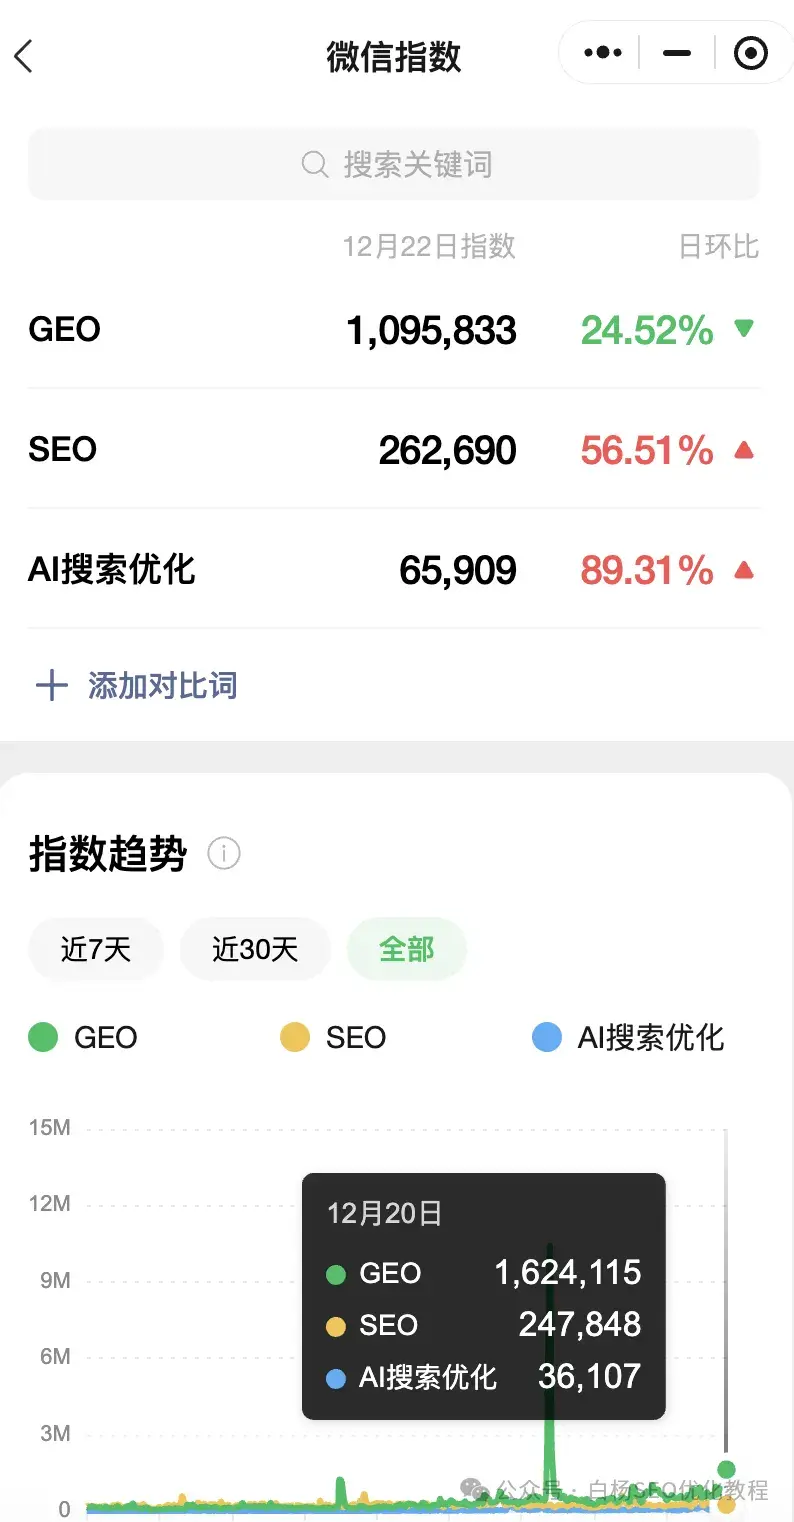Go back with the left arrow
The image size is (794, 1522).
pyautogui.click(x=24, y=56)
